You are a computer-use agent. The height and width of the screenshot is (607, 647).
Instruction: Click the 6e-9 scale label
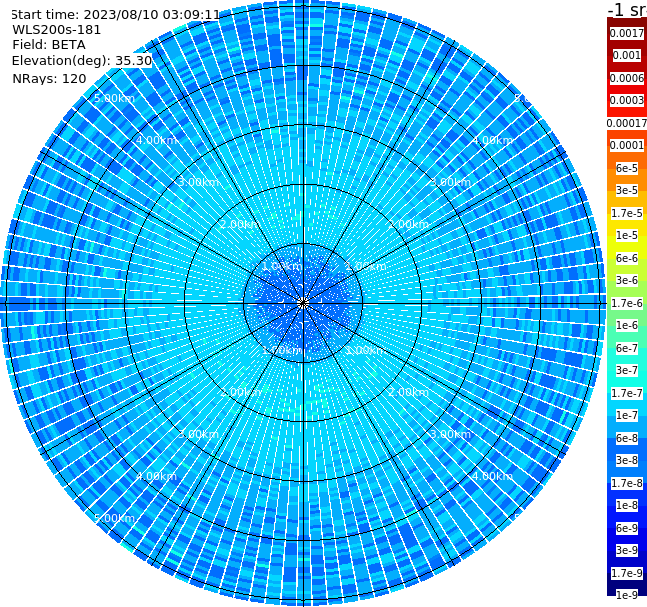[x=627, y=528]
